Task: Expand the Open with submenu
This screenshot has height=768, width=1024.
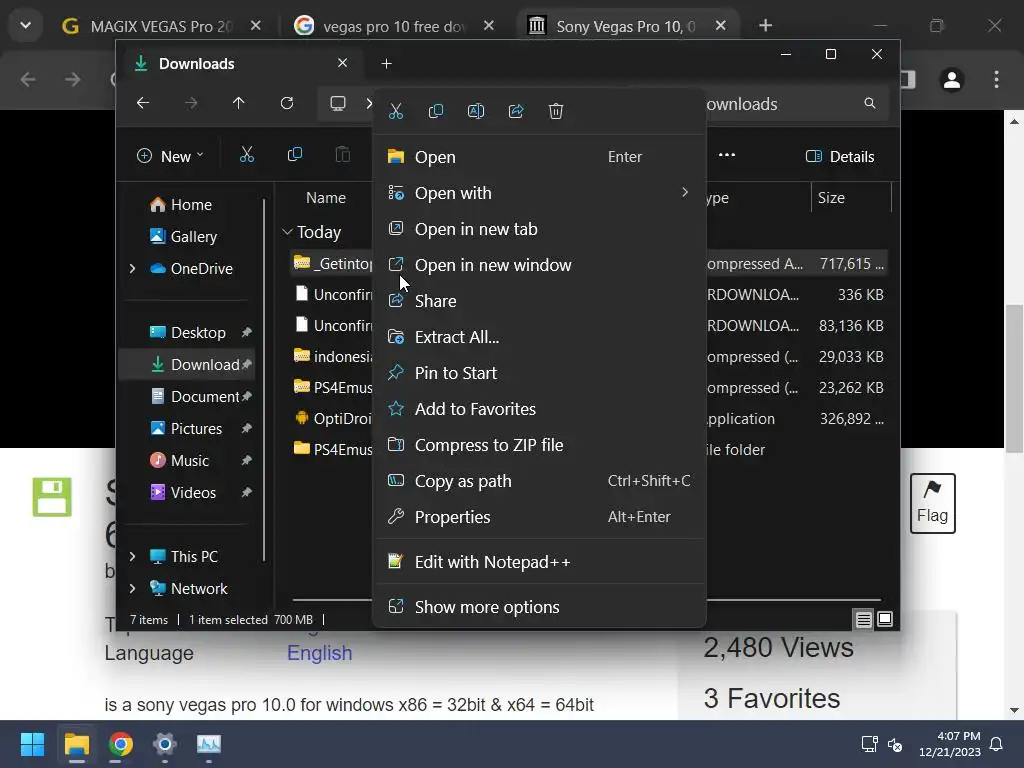Action: point(539,193)
